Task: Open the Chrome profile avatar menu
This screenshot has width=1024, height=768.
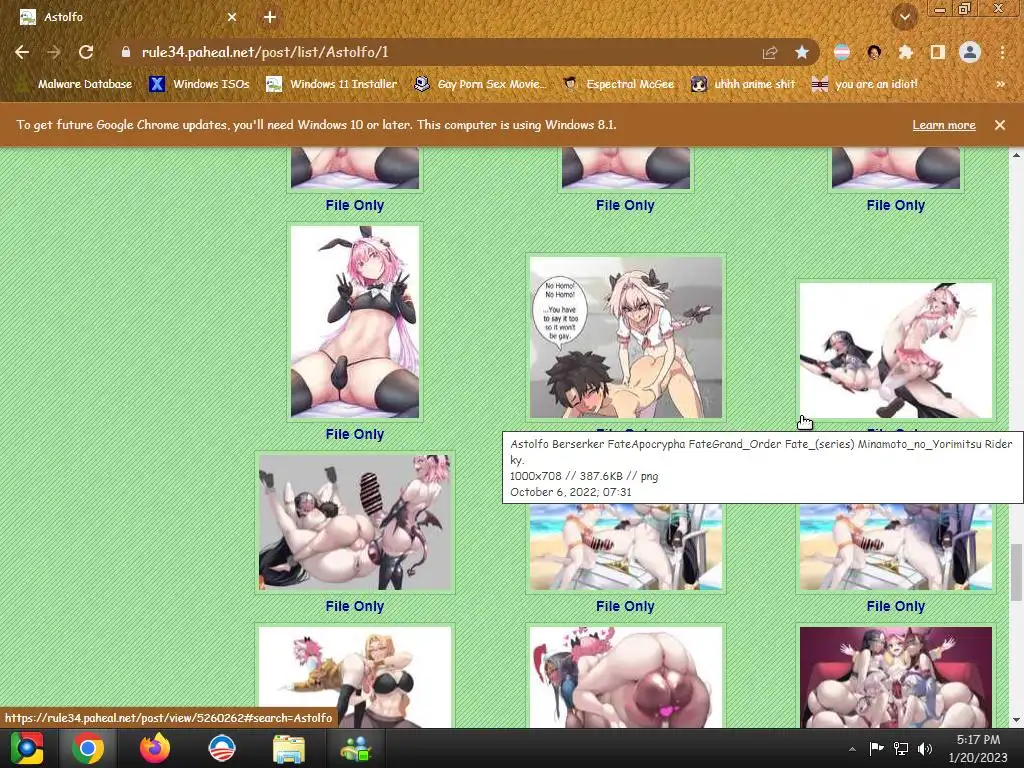Action: (970, 52)
